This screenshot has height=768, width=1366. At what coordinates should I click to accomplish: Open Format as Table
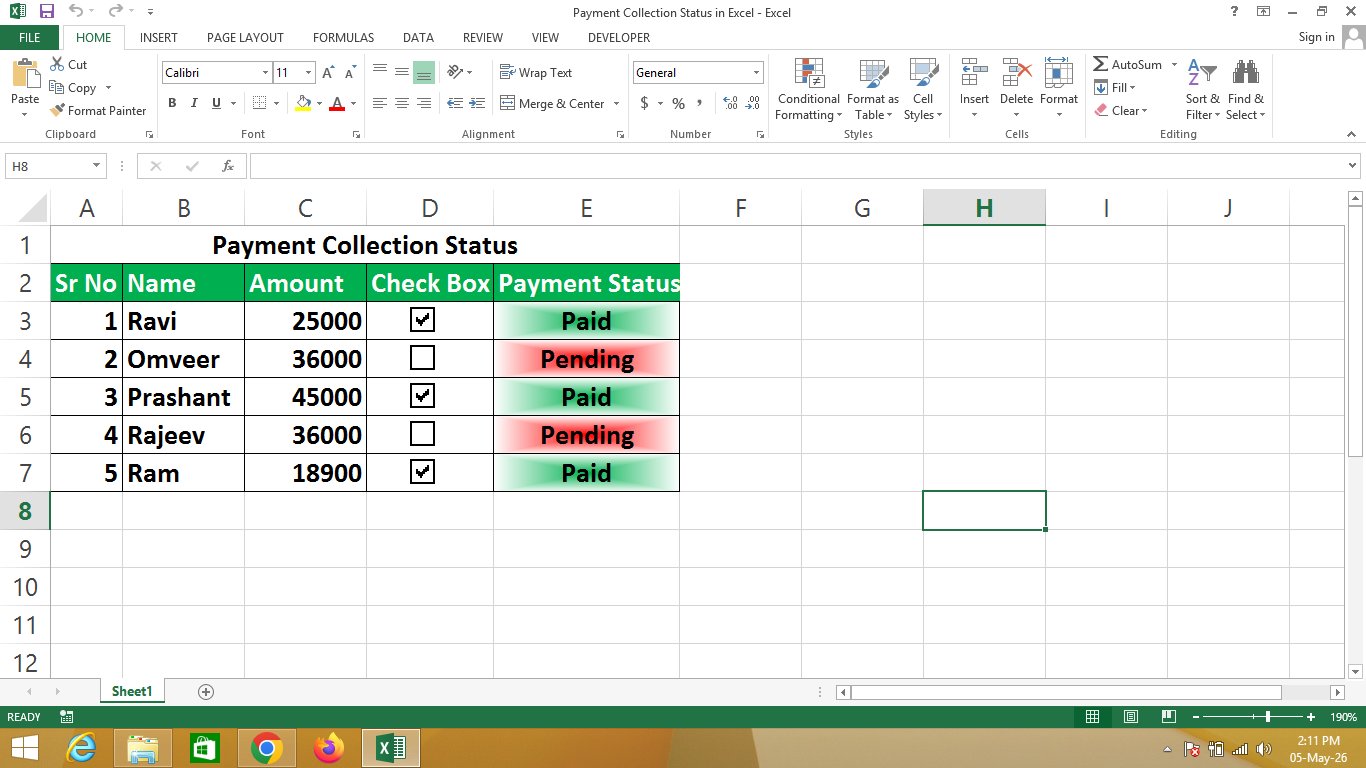tap(873, 90)
